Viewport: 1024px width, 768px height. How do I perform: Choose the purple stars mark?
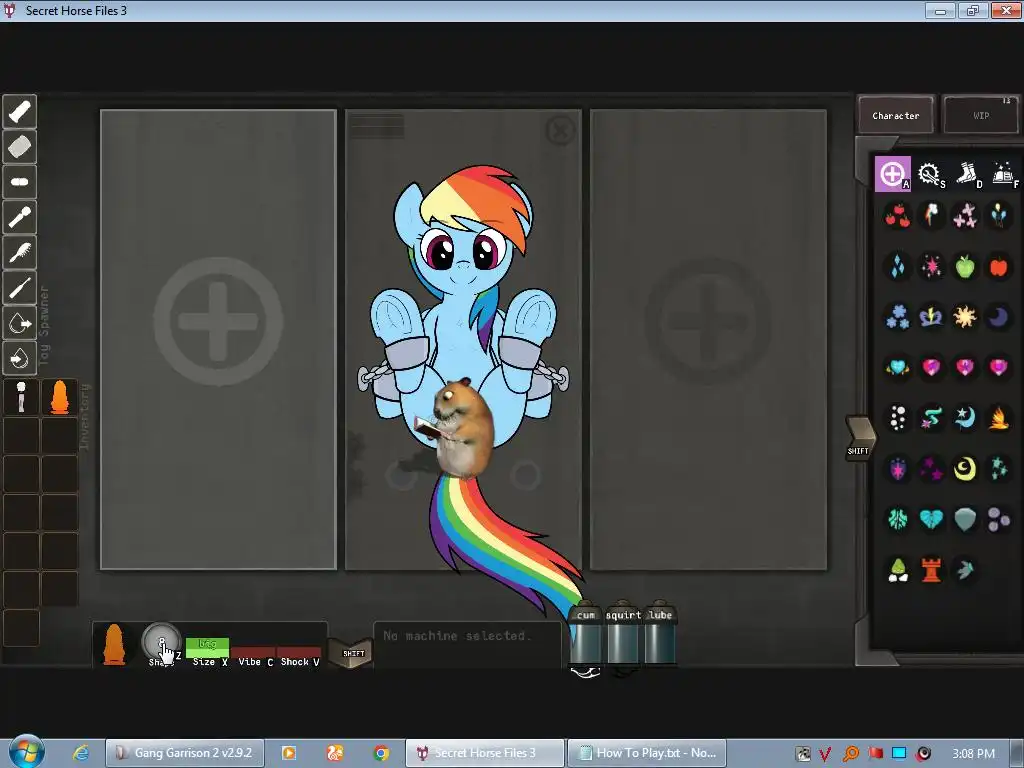[x=931, y=469]
